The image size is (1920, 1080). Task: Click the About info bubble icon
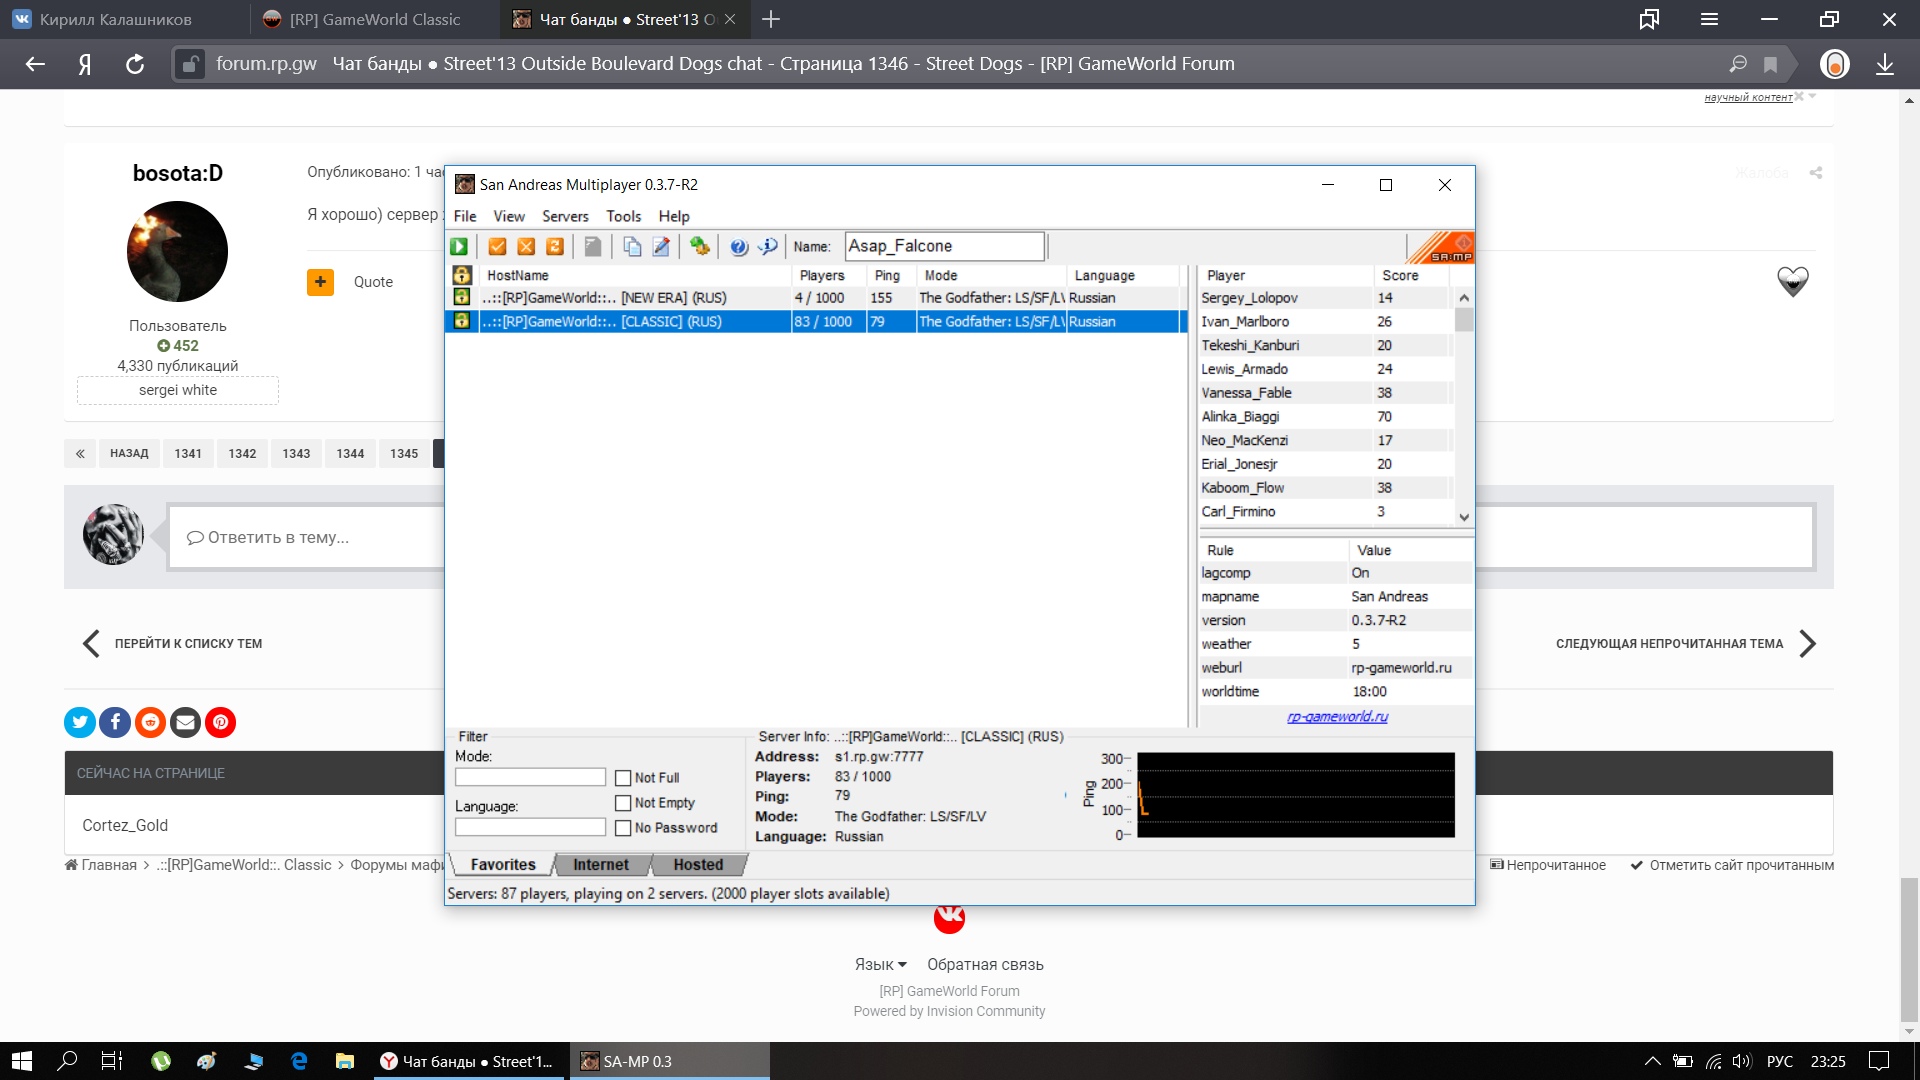pos(768,246)
